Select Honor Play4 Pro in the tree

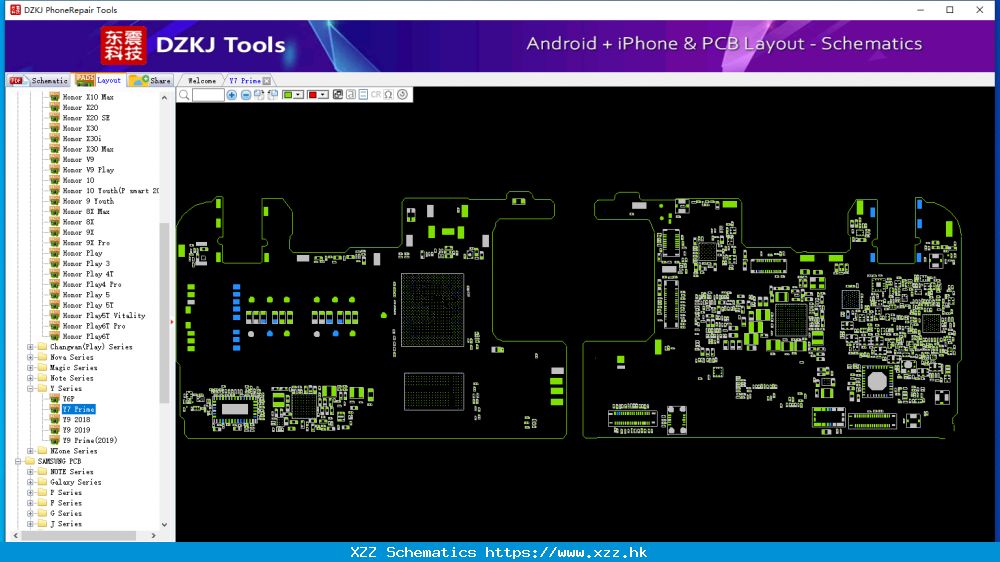[x=92, y=285]
